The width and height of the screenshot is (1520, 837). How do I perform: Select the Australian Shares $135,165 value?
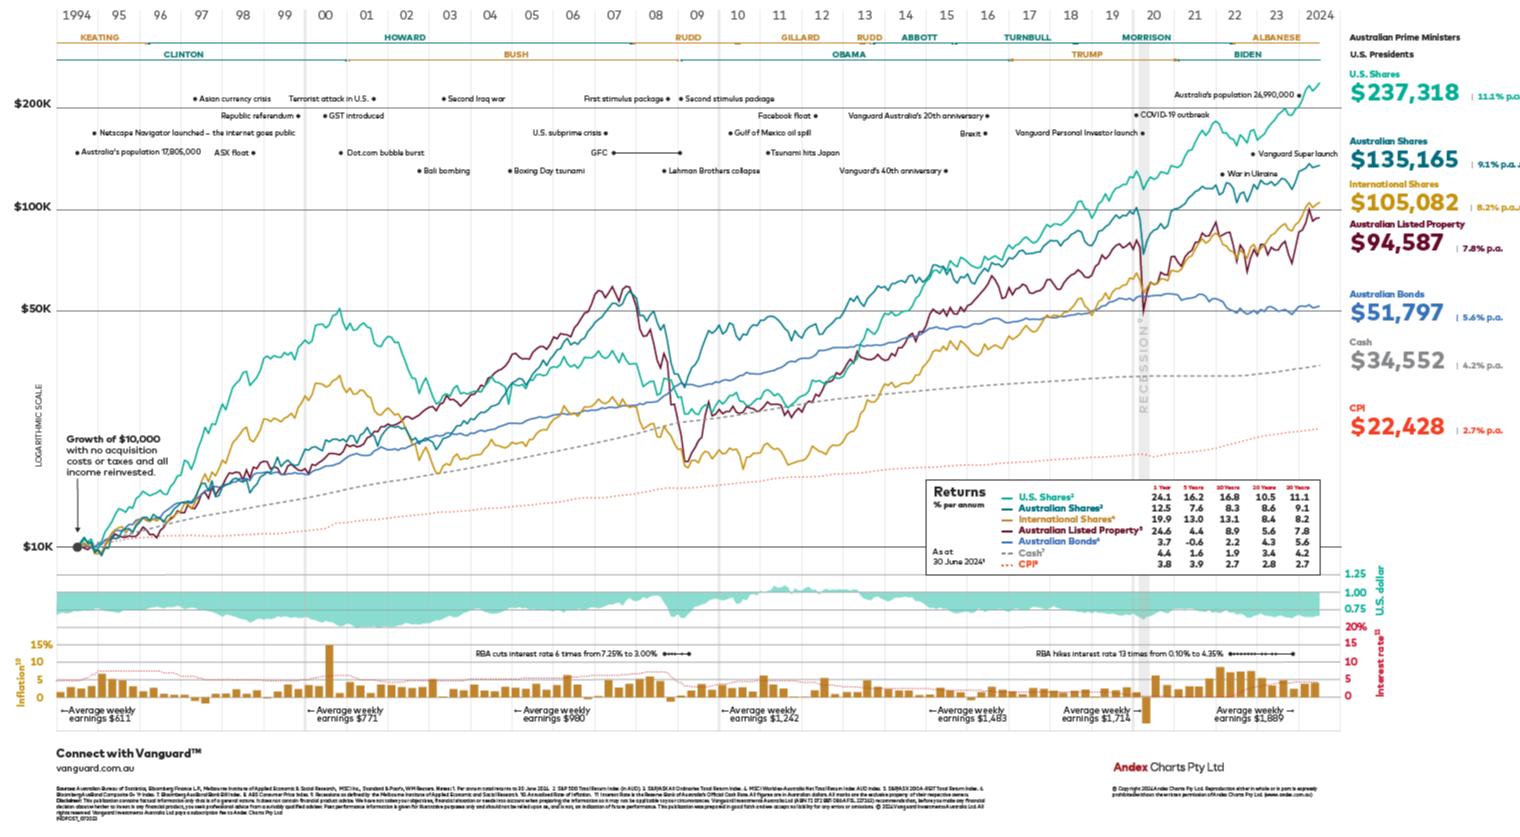(x=1404, y=160)
